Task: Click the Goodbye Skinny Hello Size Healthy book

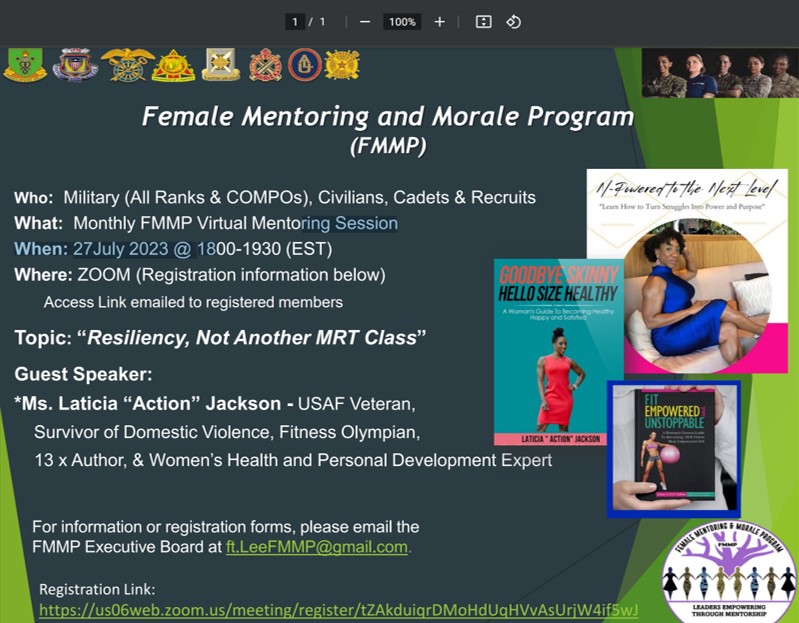Action: 559,352
